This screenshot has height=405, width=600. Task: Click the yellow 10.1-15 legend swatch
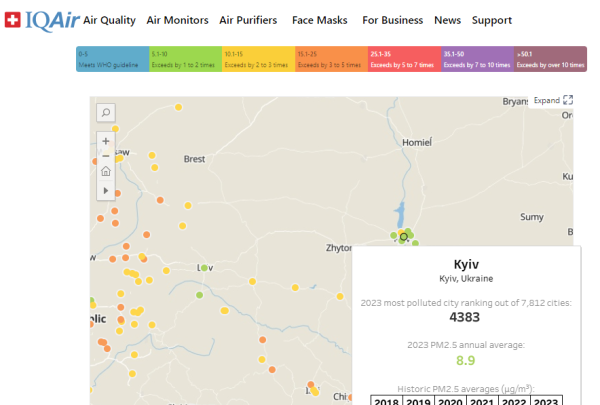click(258, 60)
